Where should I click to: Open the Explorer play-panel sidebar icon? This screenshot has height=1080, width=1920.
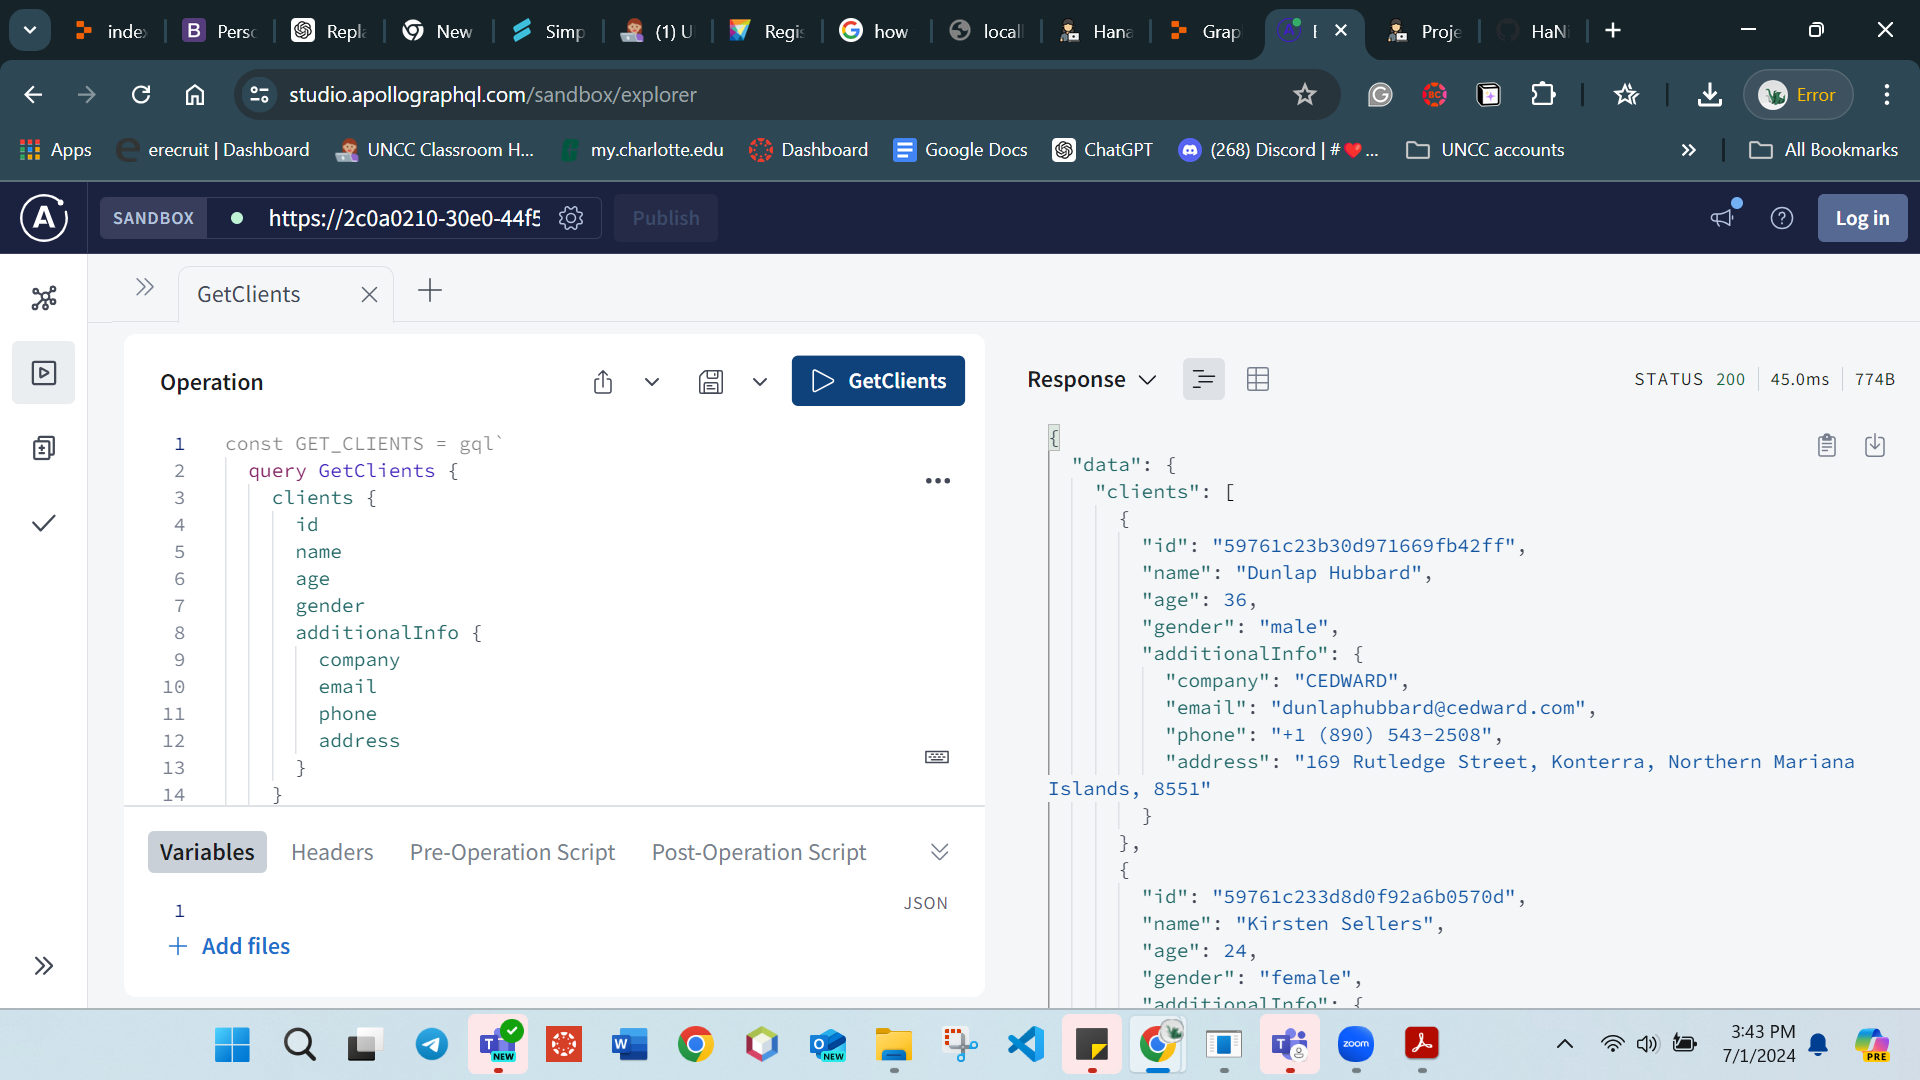[x=44, y=373]
